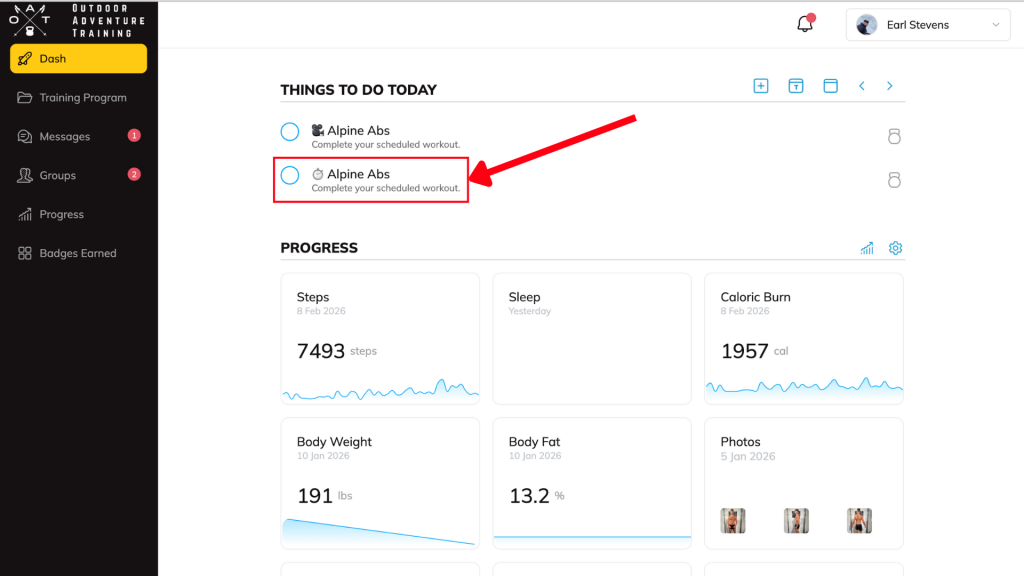Open Messages in the sidebar
The image size is (1024, 576).
(65, 137)
